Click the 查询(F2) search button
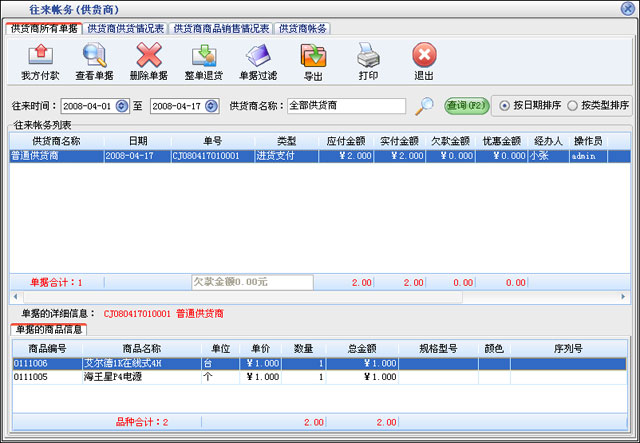The height and width of the screenshot is (443, 640). (x=467, y=106)
